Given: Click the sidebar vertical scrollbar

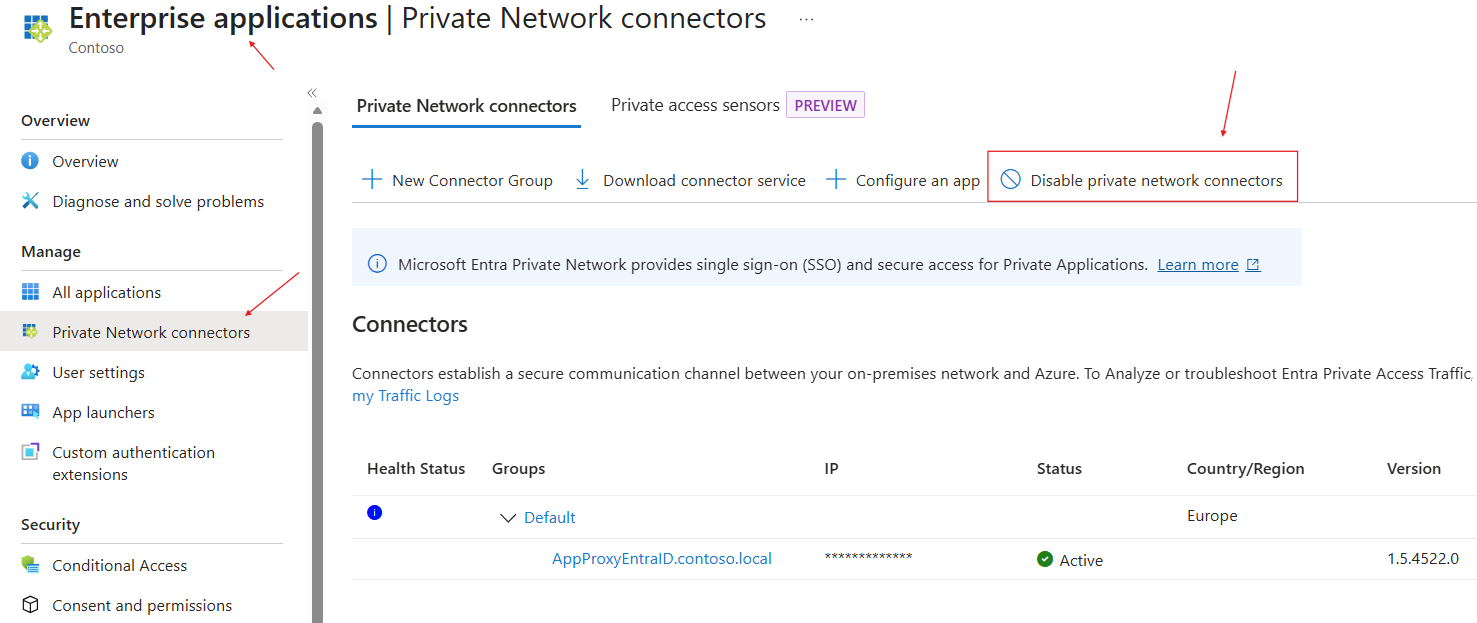Looking at the screenshot, I should [317, 370].
